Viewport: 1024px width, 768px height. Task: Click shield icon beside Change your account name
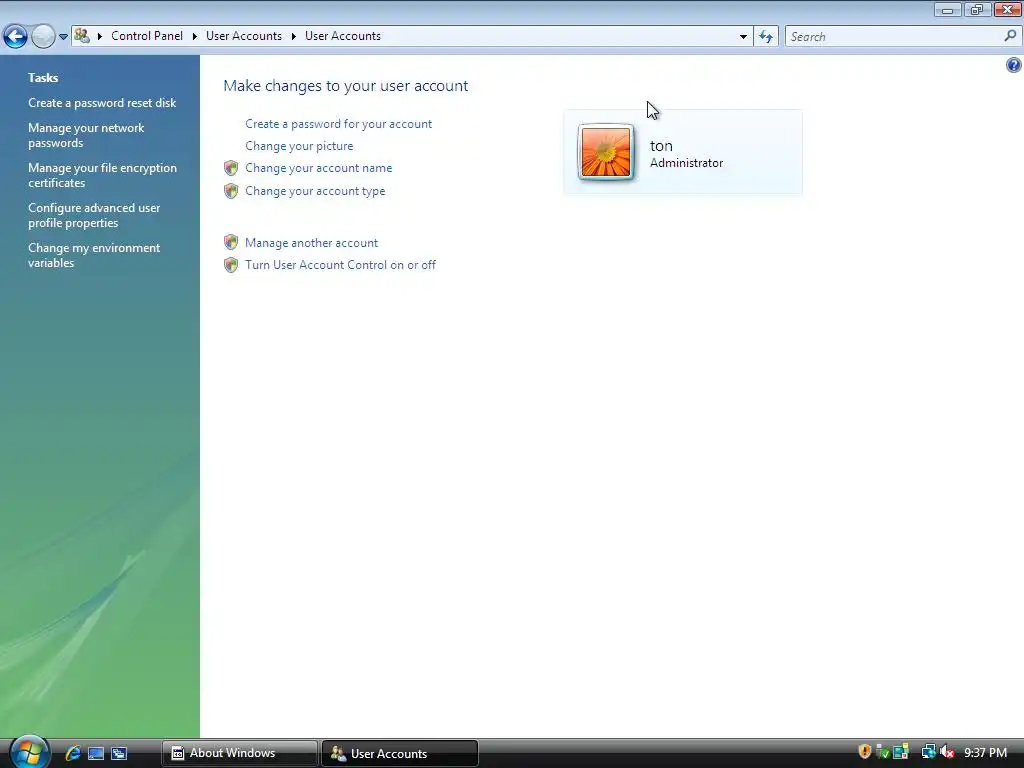[231, 168]
